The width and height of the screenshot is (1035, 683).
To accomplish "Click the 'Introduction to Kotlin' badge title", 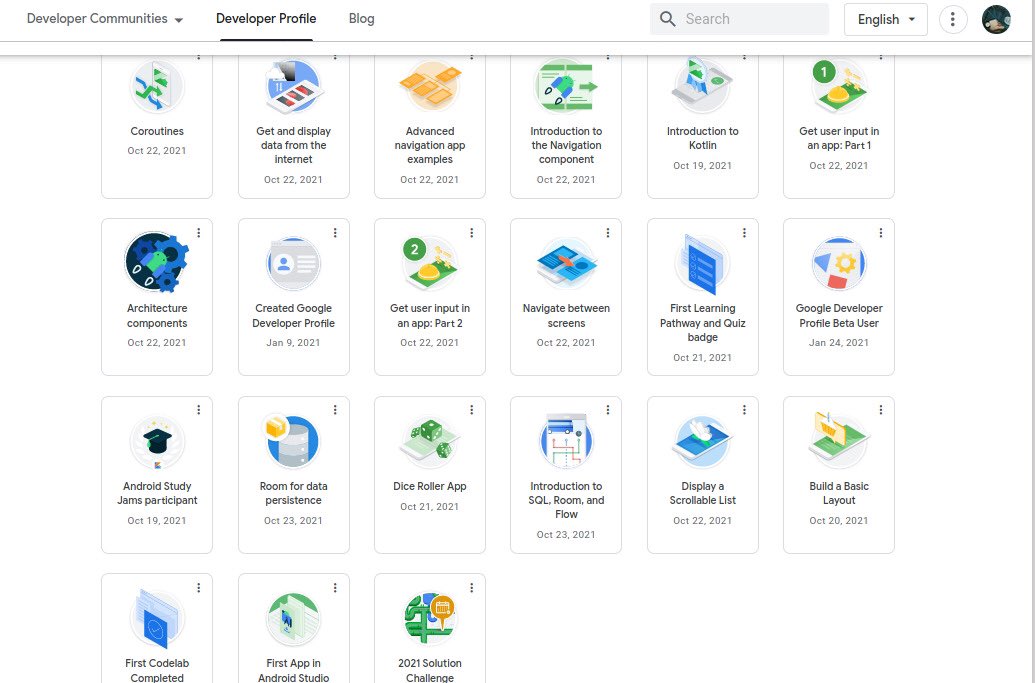I will (x=702, y=138).
